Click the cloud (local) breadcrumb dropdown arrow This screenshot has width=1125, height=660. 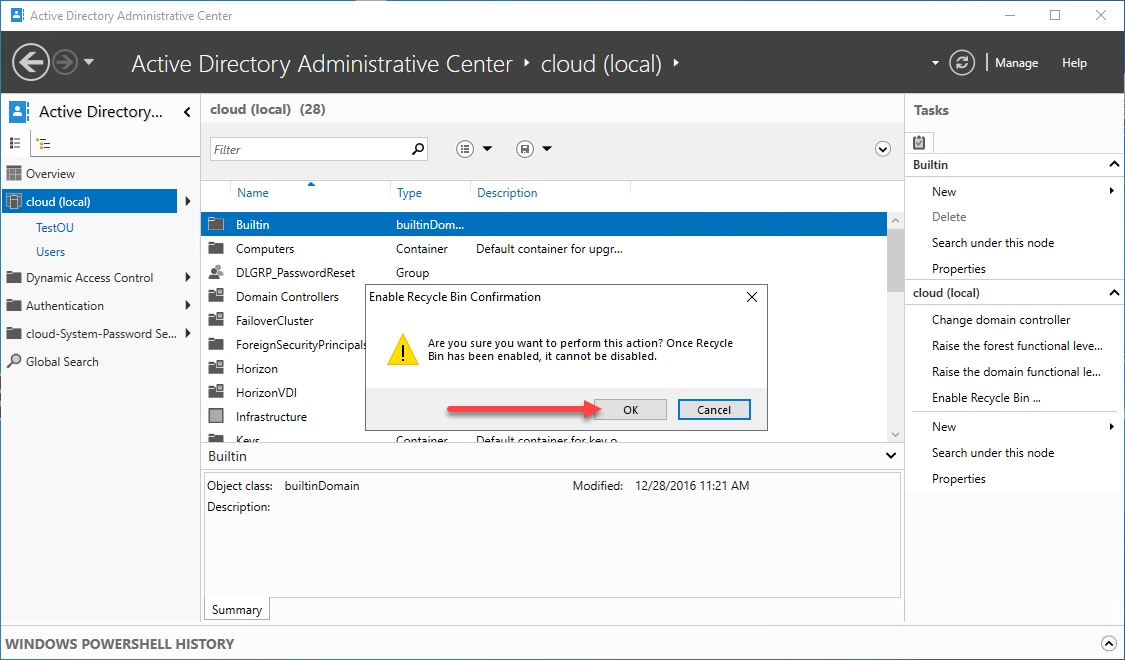click(x=676, y=63)
